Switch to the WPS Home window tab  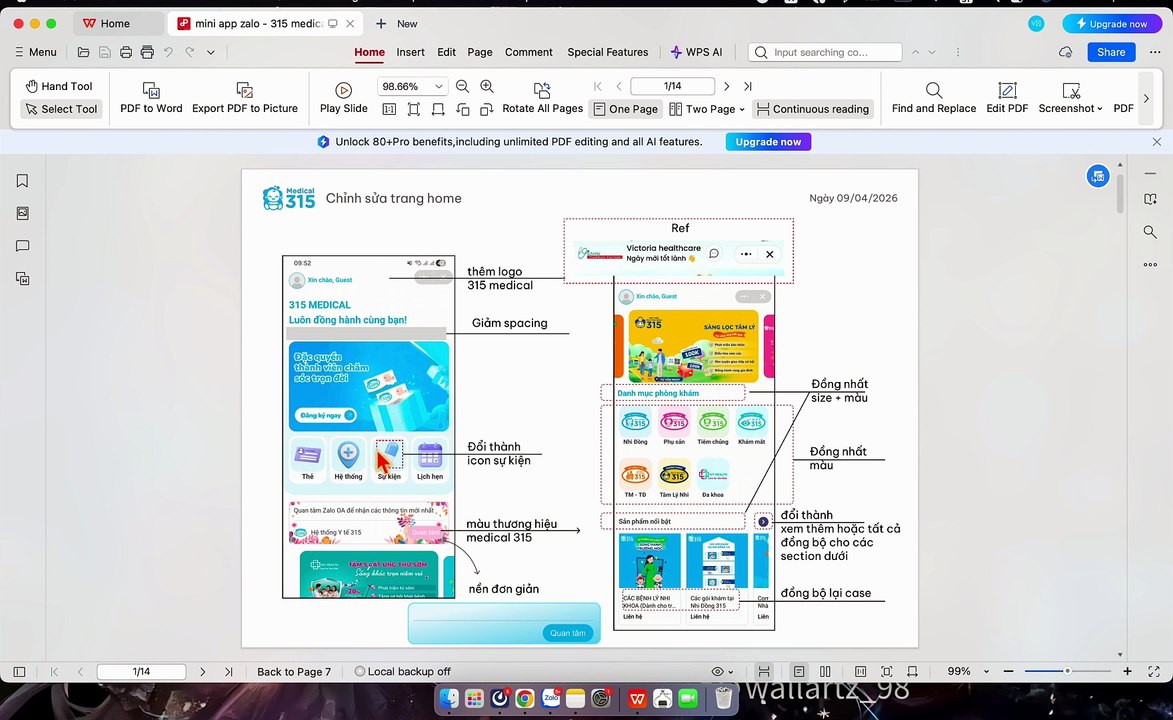point(116,23)
